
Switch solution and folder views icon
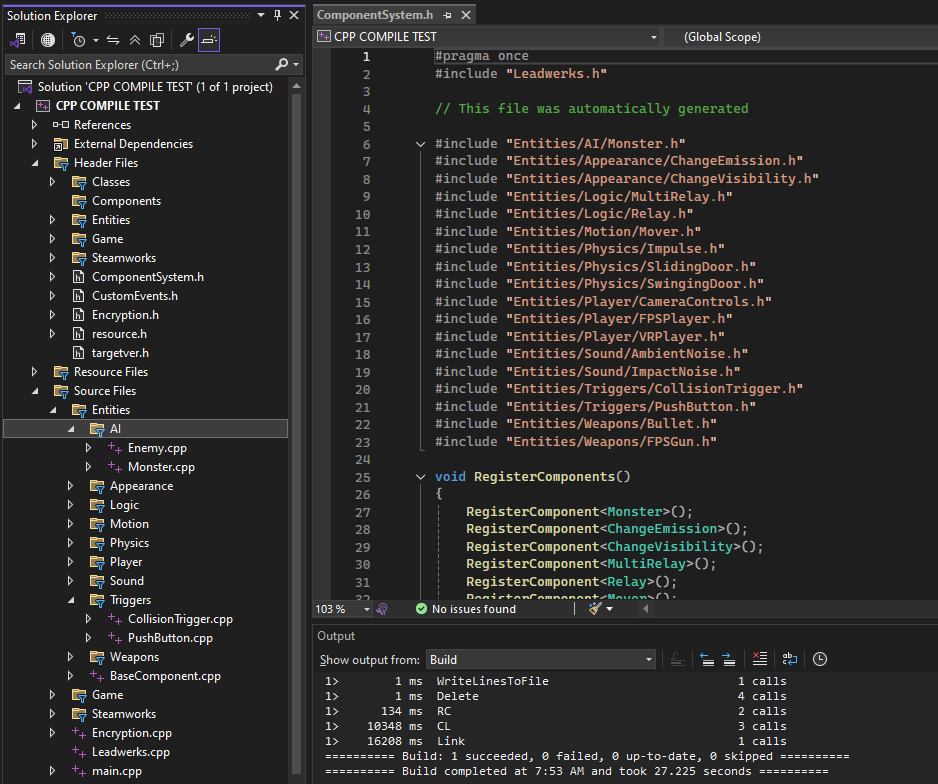(18, 40)
